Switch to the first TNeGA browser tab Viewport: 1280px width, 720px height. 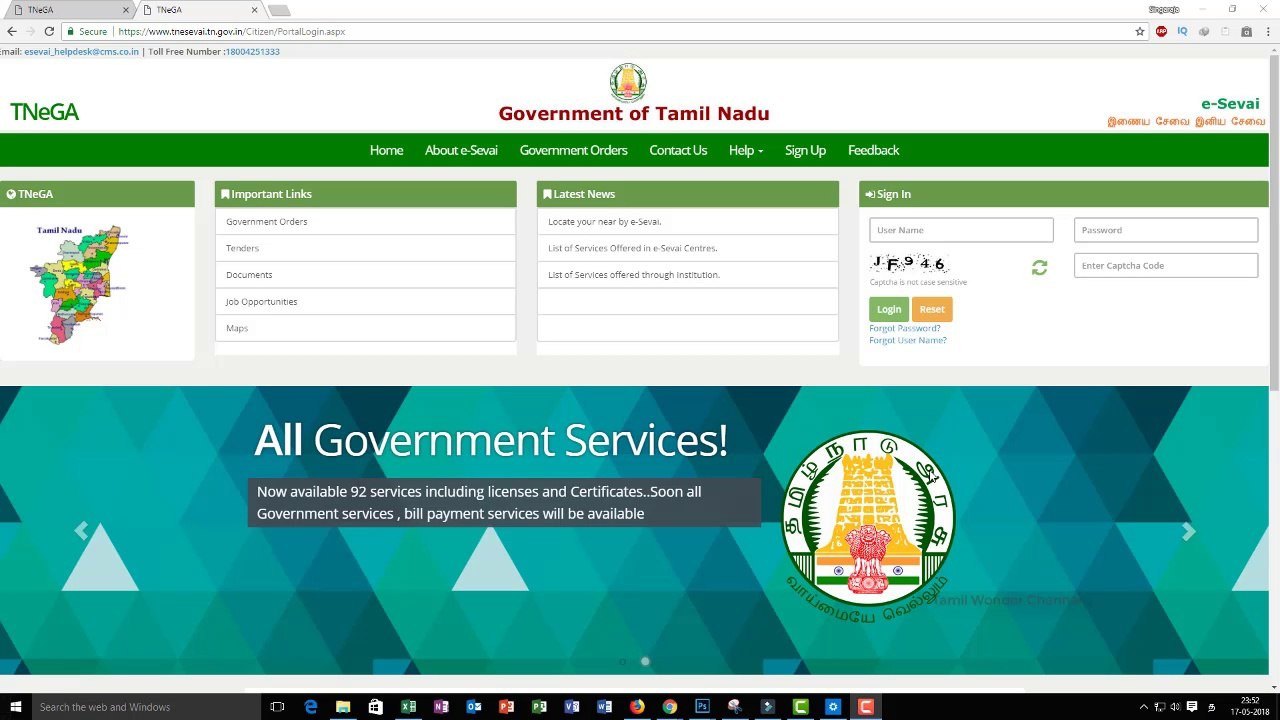tap(68, 10)
